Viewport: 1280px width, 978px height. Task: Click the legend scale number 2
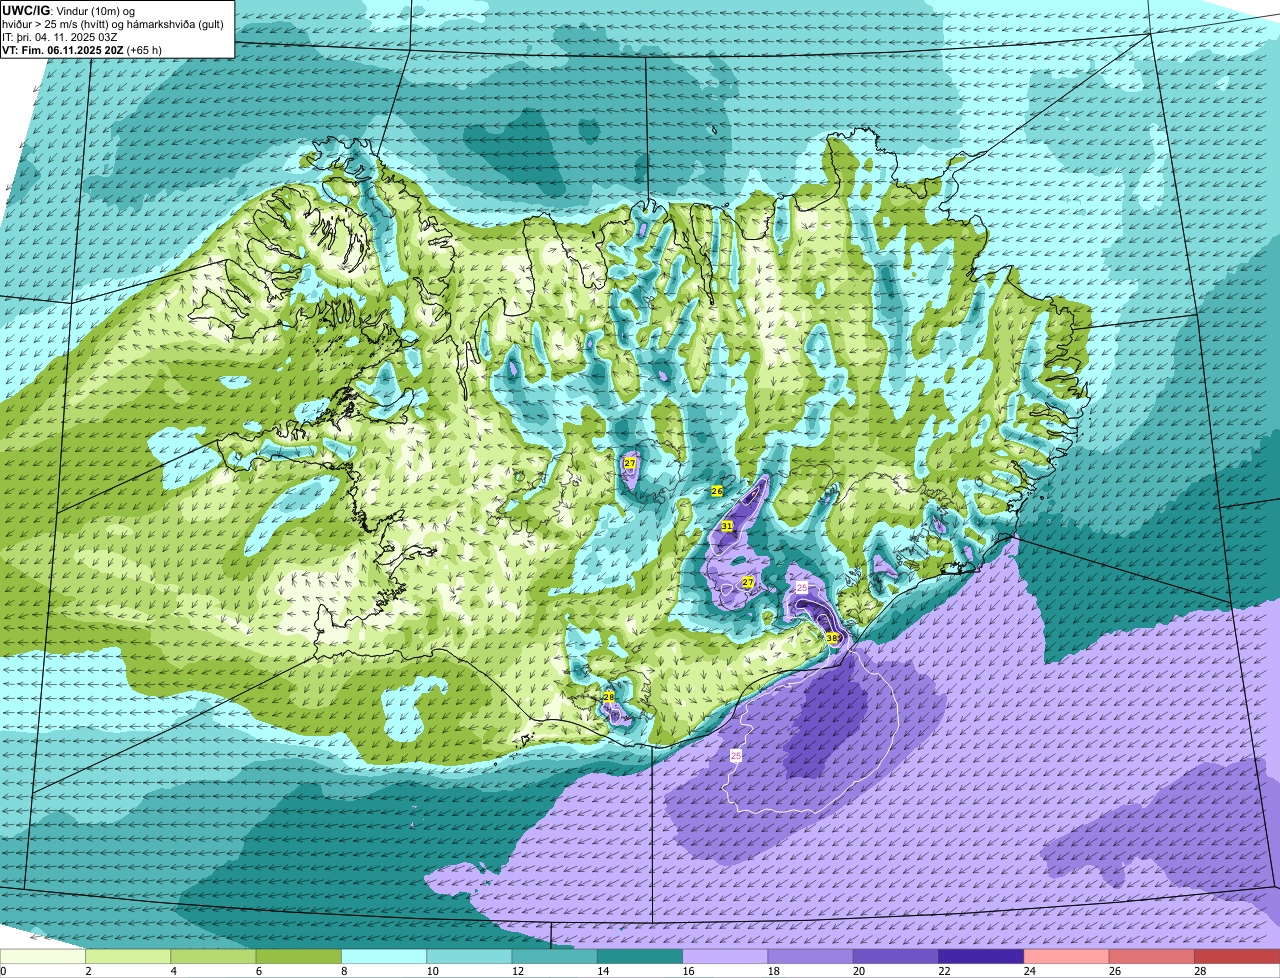[88, 971]
